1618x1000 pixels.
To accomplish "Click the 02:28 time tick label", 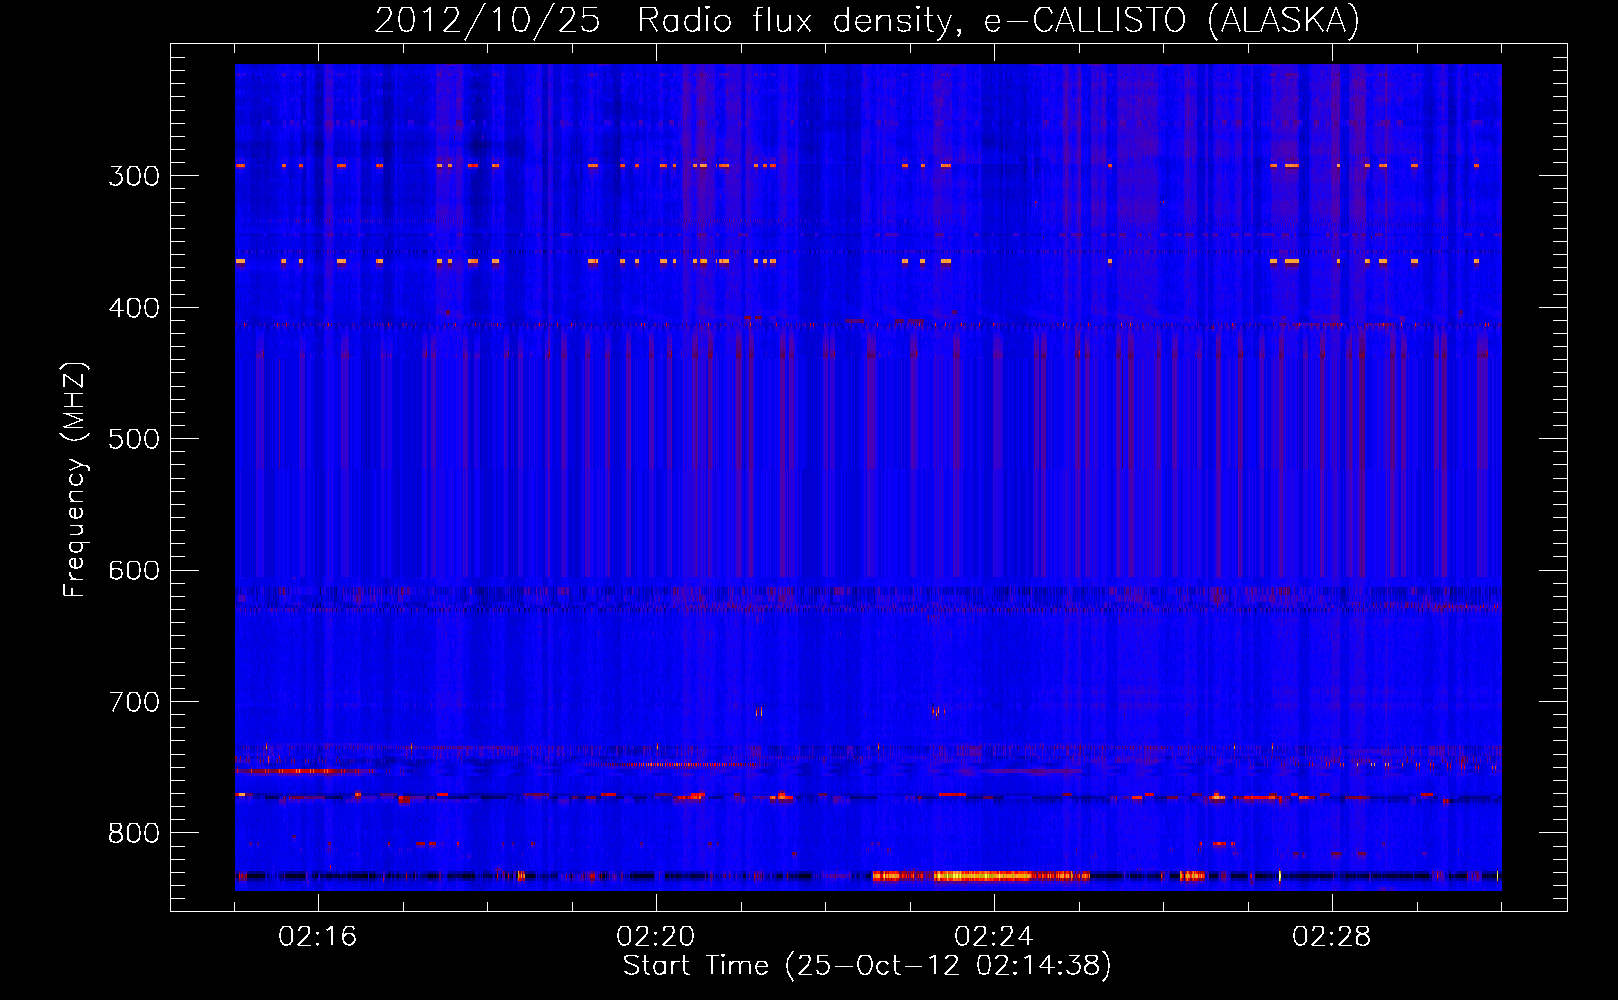I will click(x=1332, y=937).
